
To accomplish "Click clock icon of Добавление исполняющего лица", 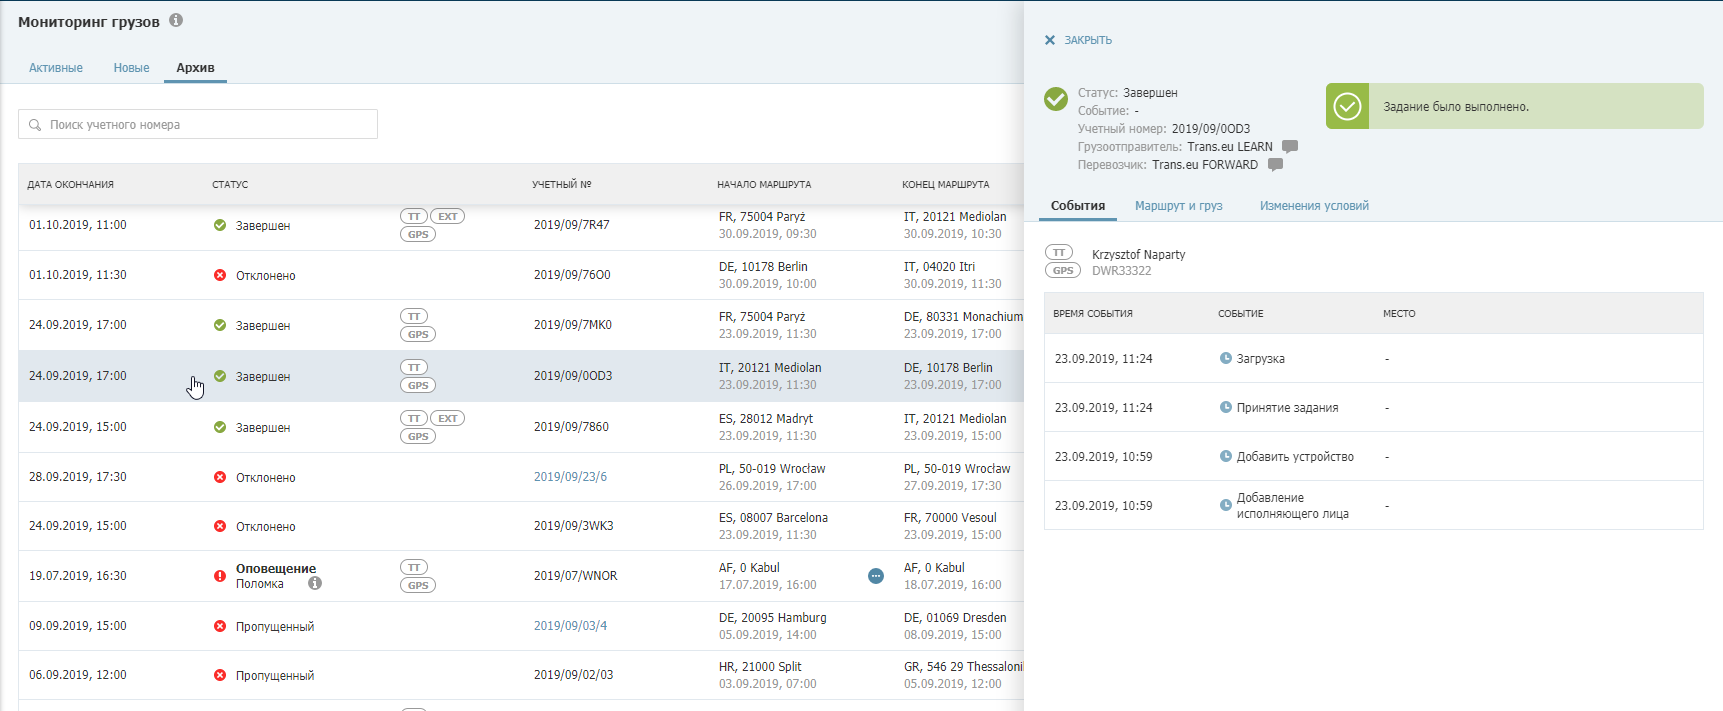I will [1225, 505].
